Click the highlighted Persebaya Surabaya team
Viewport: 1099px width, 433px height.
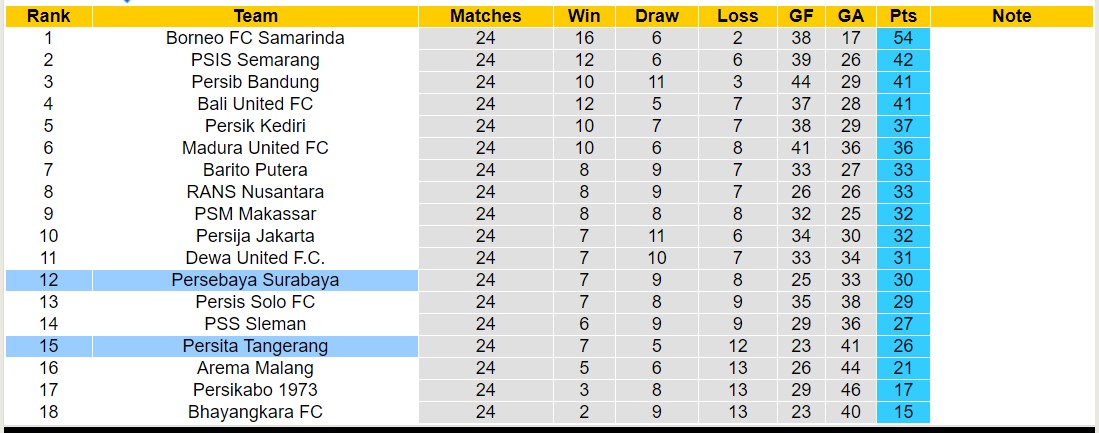pyautogui.click(x=255, y=280)
